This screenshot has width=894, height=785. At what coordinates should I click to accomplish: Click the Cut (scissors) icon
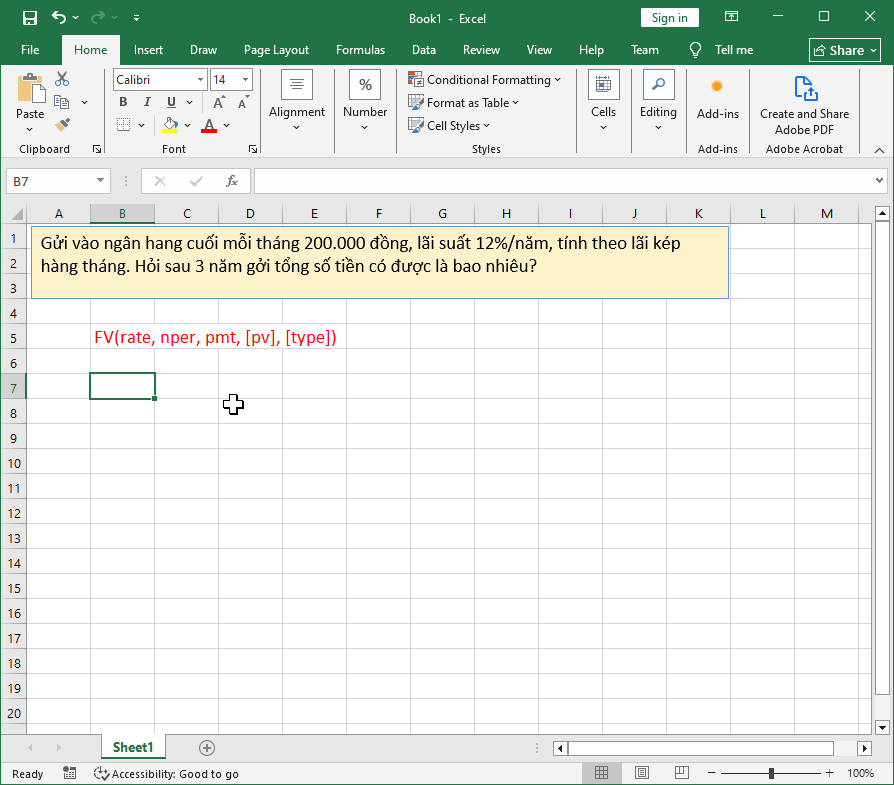[x=61, y=78]
